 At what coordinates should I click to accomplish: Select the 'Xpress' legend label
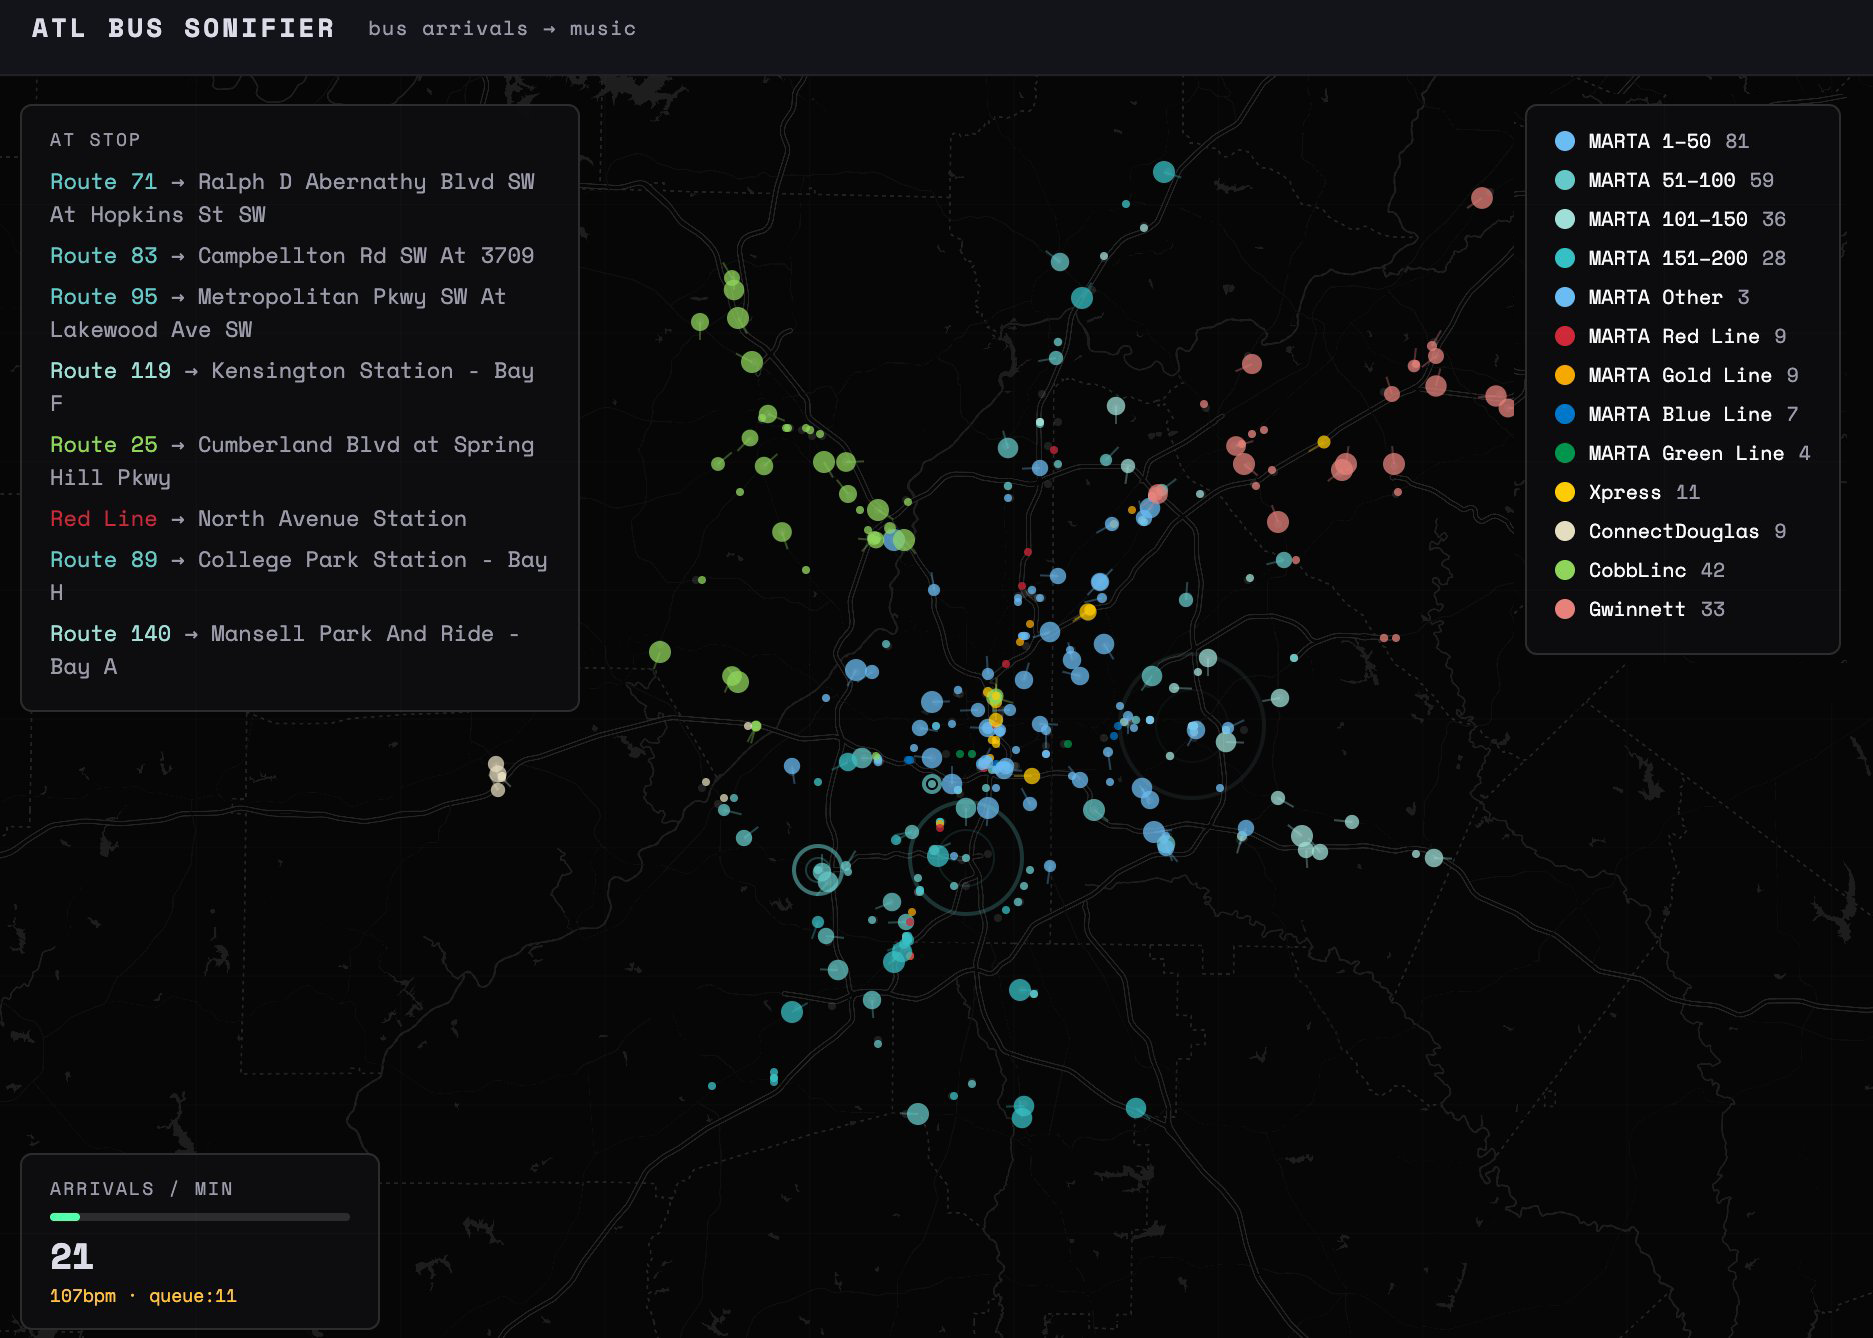(1625, 492)
